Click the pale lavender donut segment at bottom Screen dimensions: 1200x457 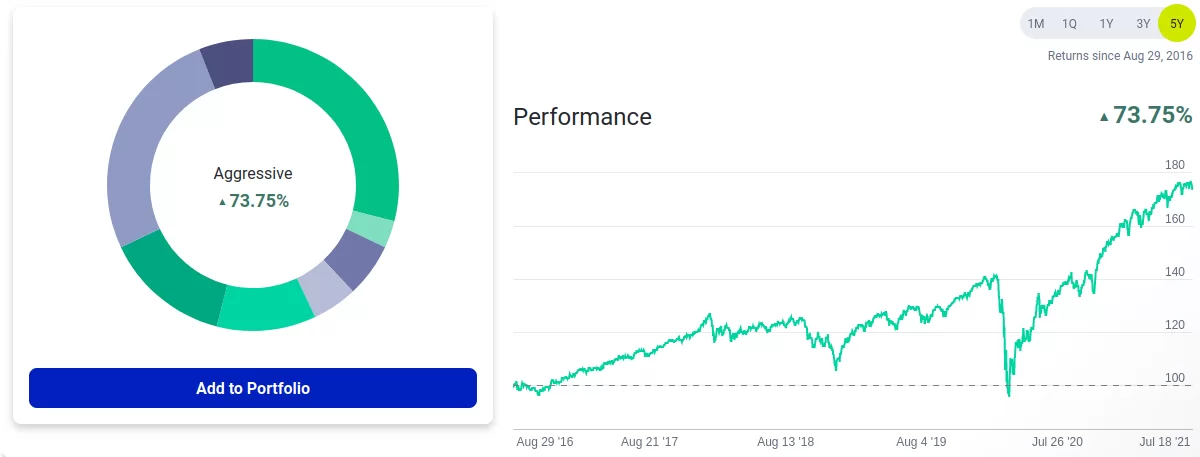pos(325,288)
